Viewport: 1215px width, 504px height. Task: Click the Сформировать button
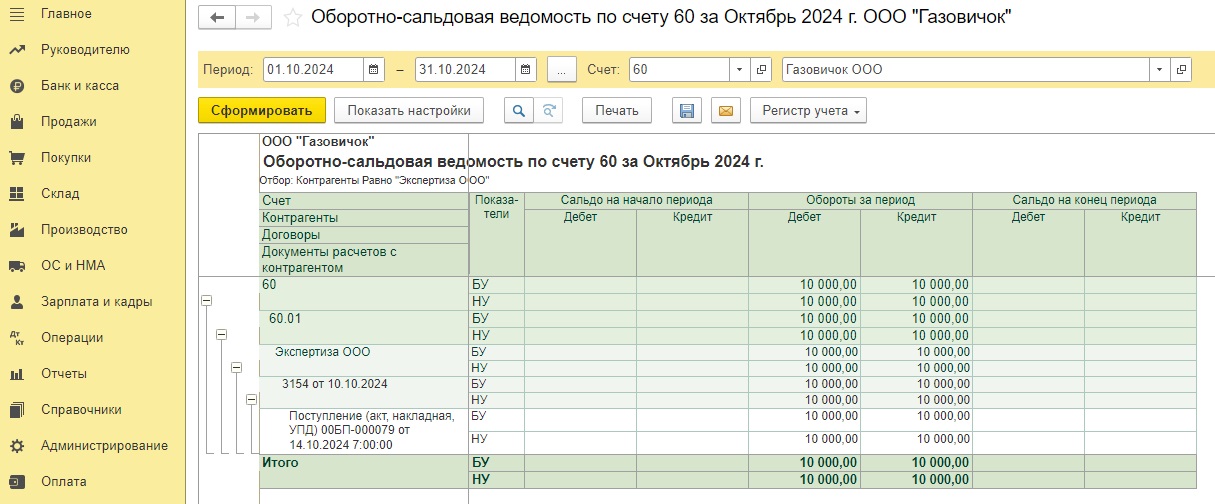(262, 110)
